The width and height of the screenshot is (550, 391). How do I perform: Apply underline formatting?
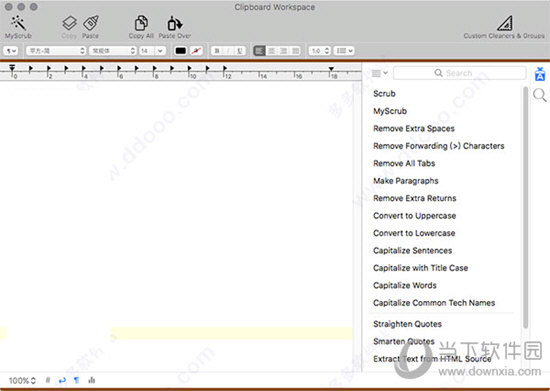coord(240,51)
